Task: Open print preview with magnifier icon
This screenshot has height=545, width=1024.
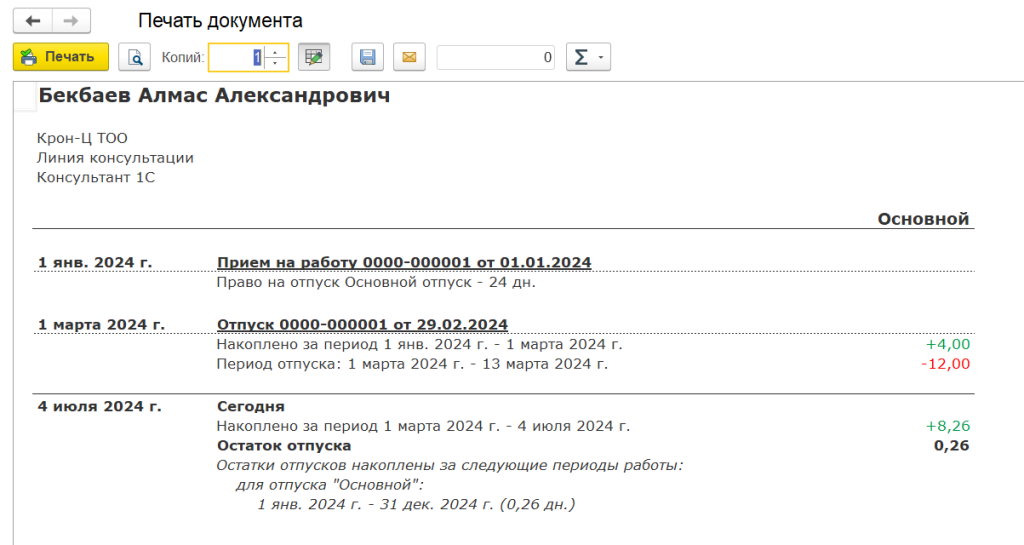Action: coord(134,57)
